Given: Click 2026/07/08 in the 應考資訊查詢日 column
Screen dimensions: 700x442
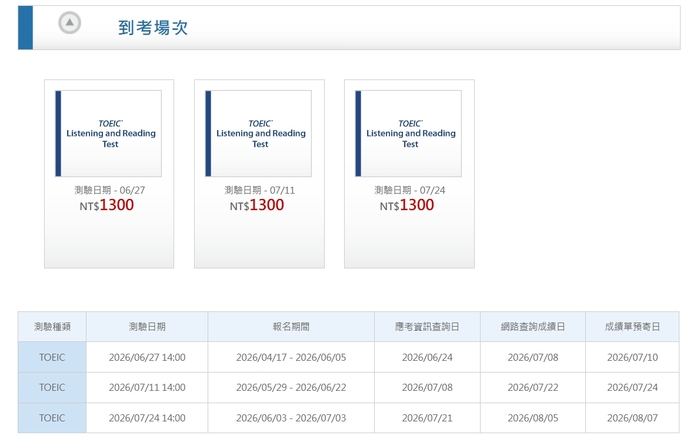Looking at the screenshot, I should click(x=427, y=388).
